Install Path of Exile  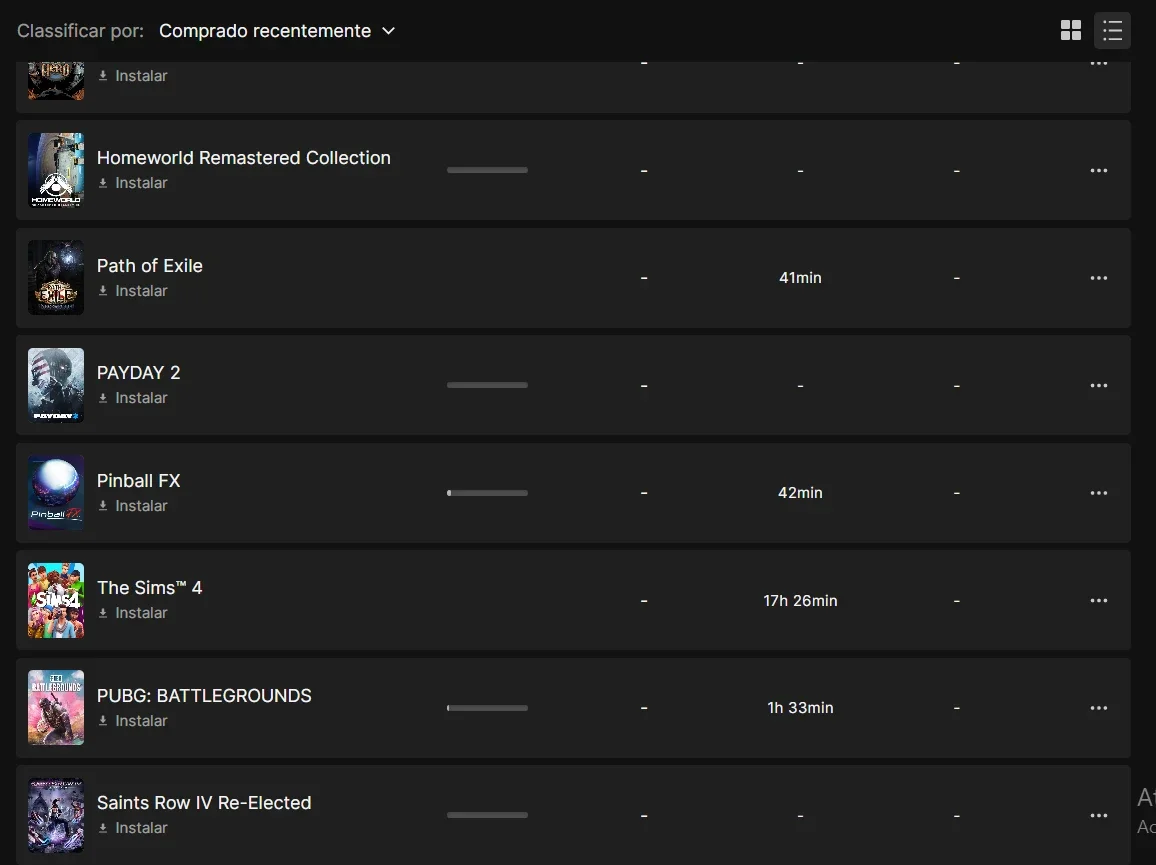tap(133, 291)
